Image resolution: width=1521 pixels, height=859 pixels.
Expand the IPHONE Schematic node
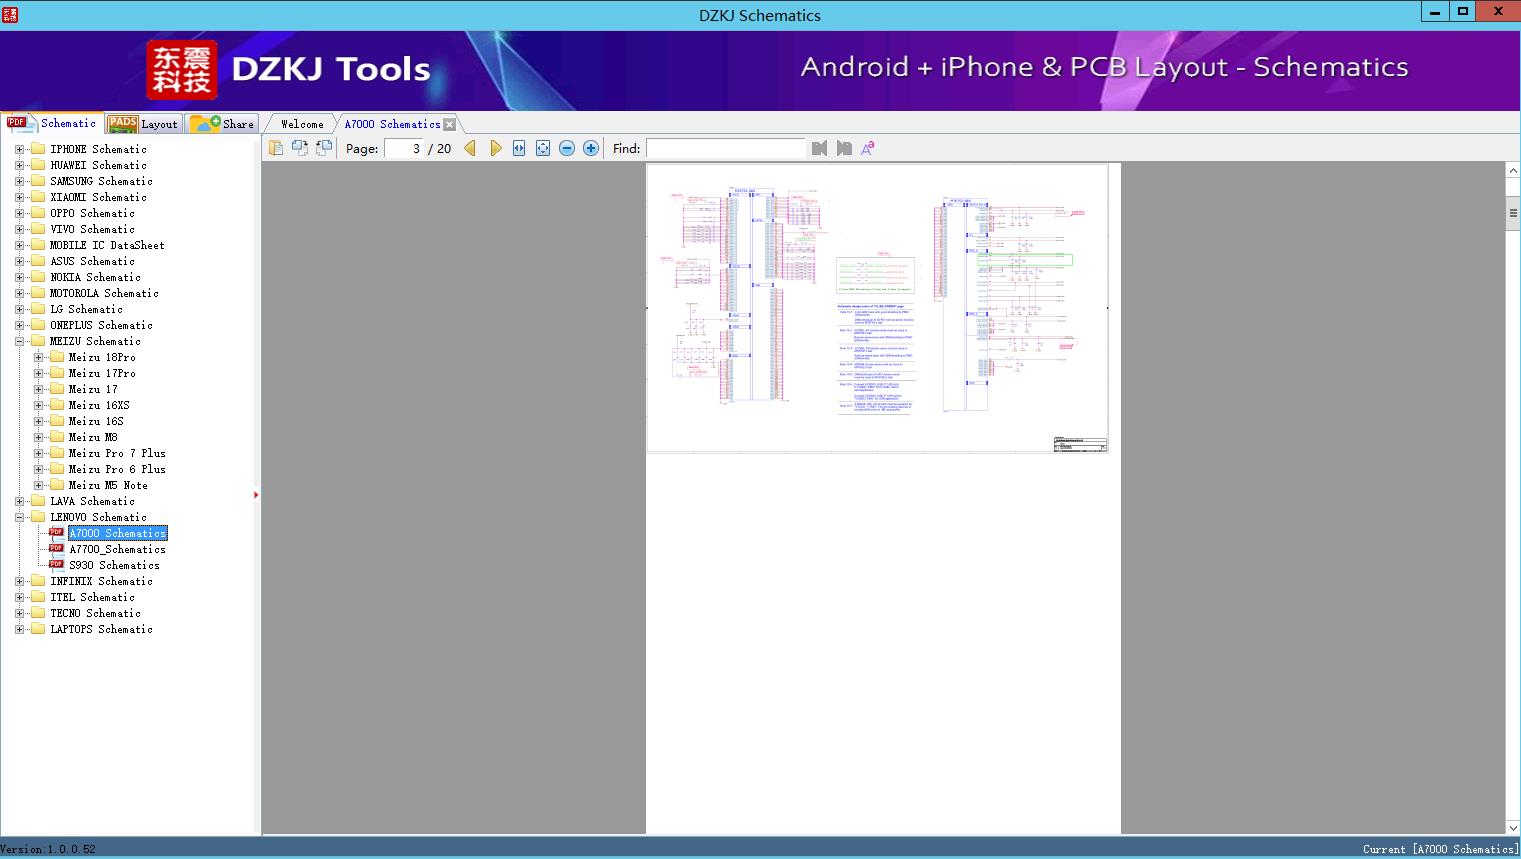(19, 149)
